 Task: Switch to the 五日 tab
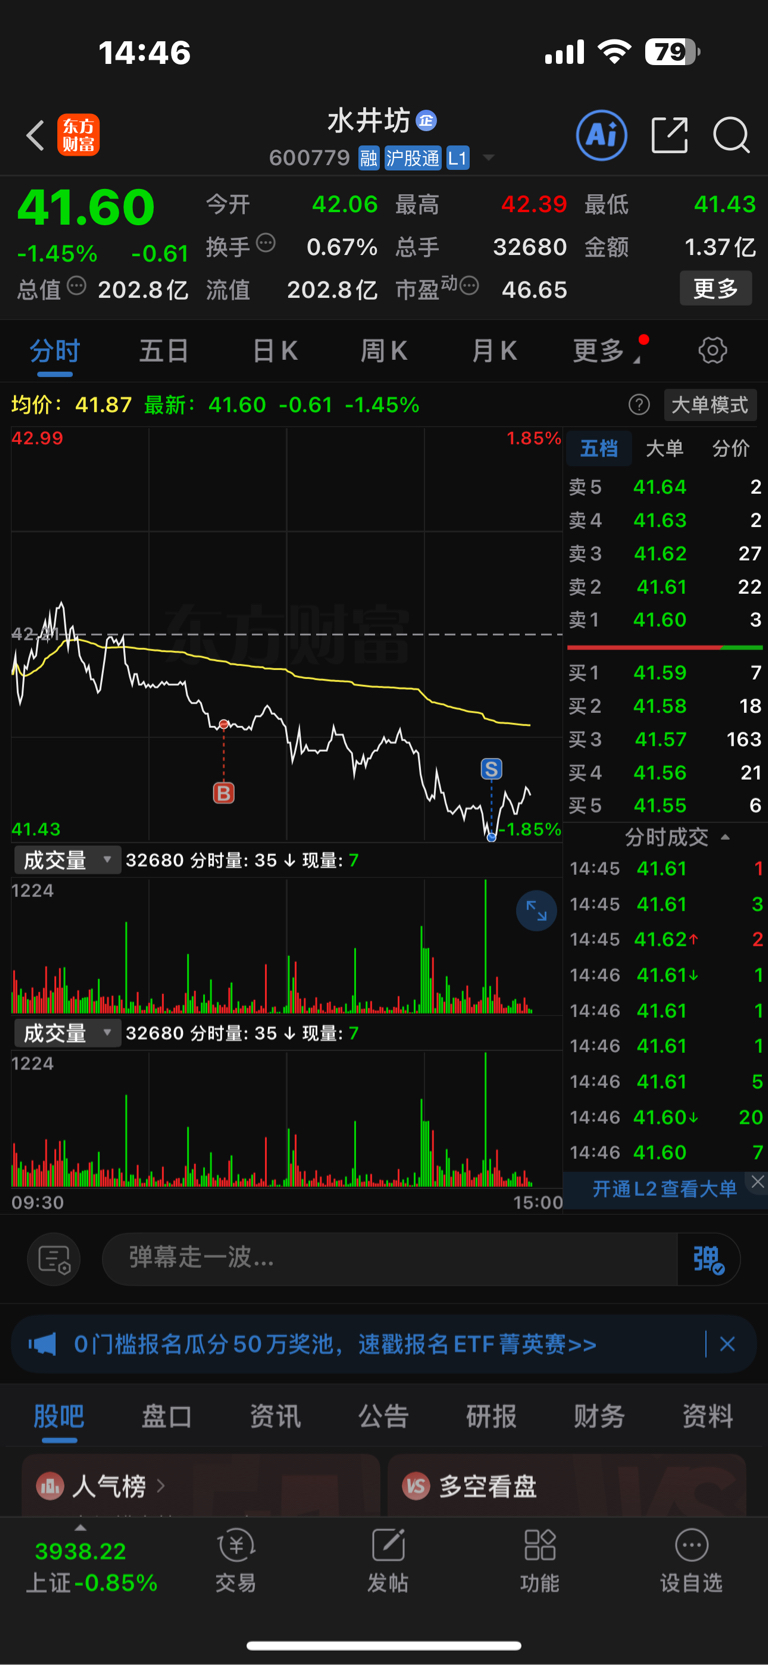point(164,351)
